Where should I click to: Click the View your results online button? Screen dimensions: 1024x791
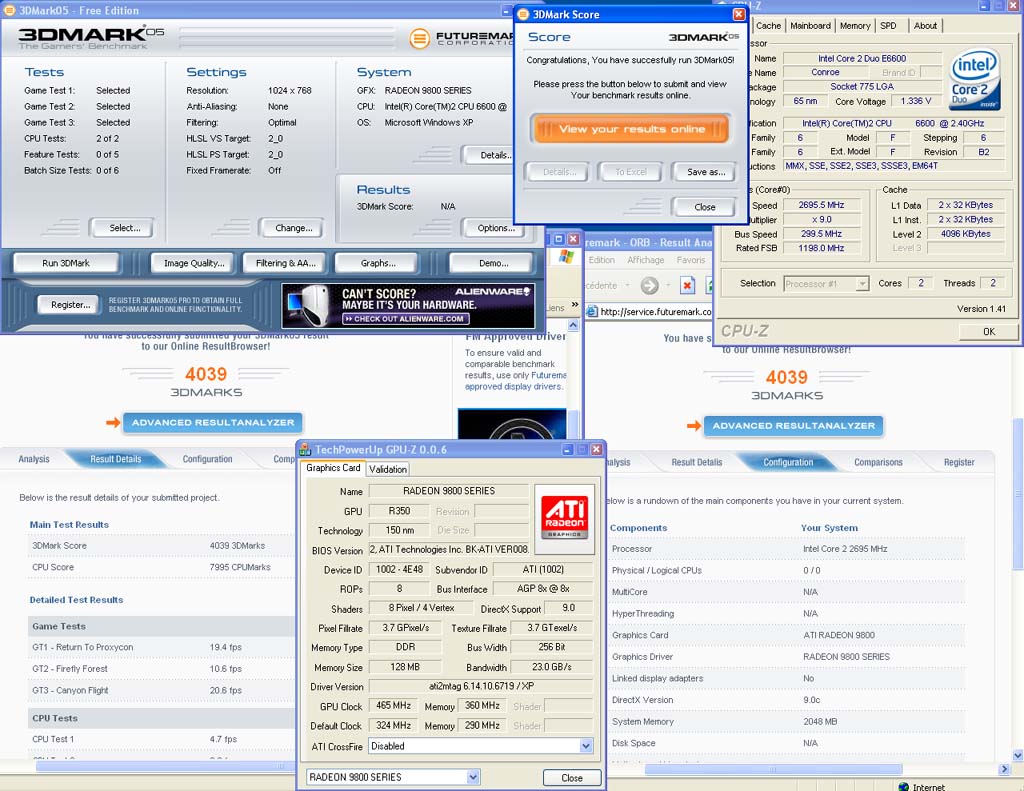[631, 129]
